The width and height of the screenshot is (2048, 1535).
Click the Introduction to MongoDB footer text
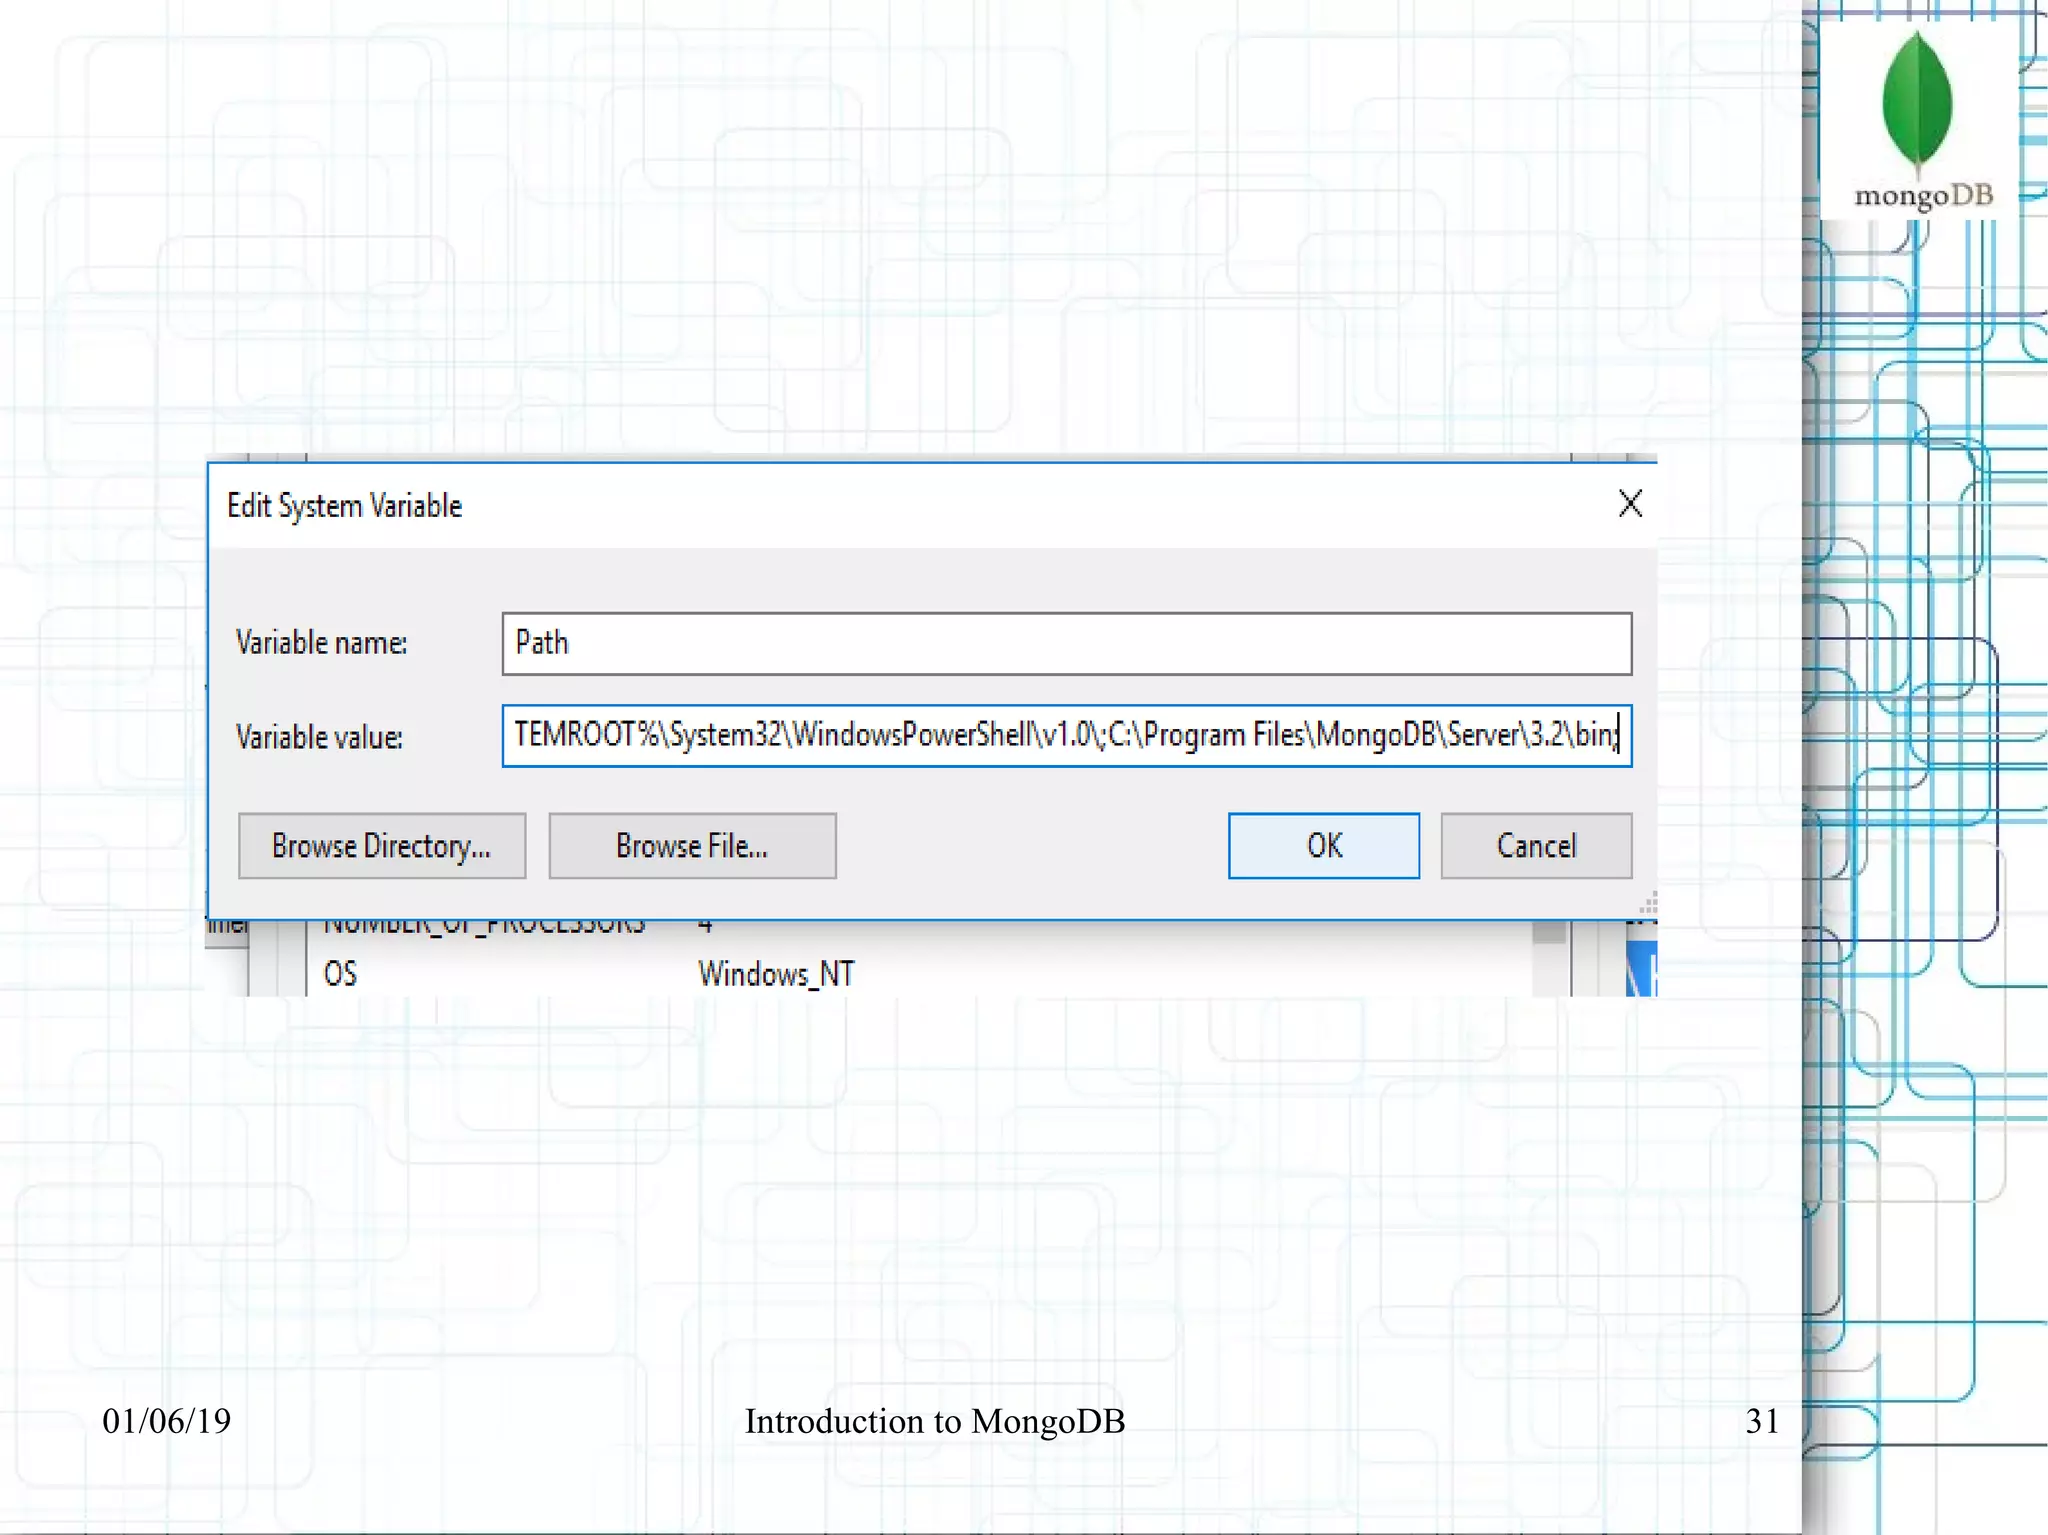(x=934, y=1421)
